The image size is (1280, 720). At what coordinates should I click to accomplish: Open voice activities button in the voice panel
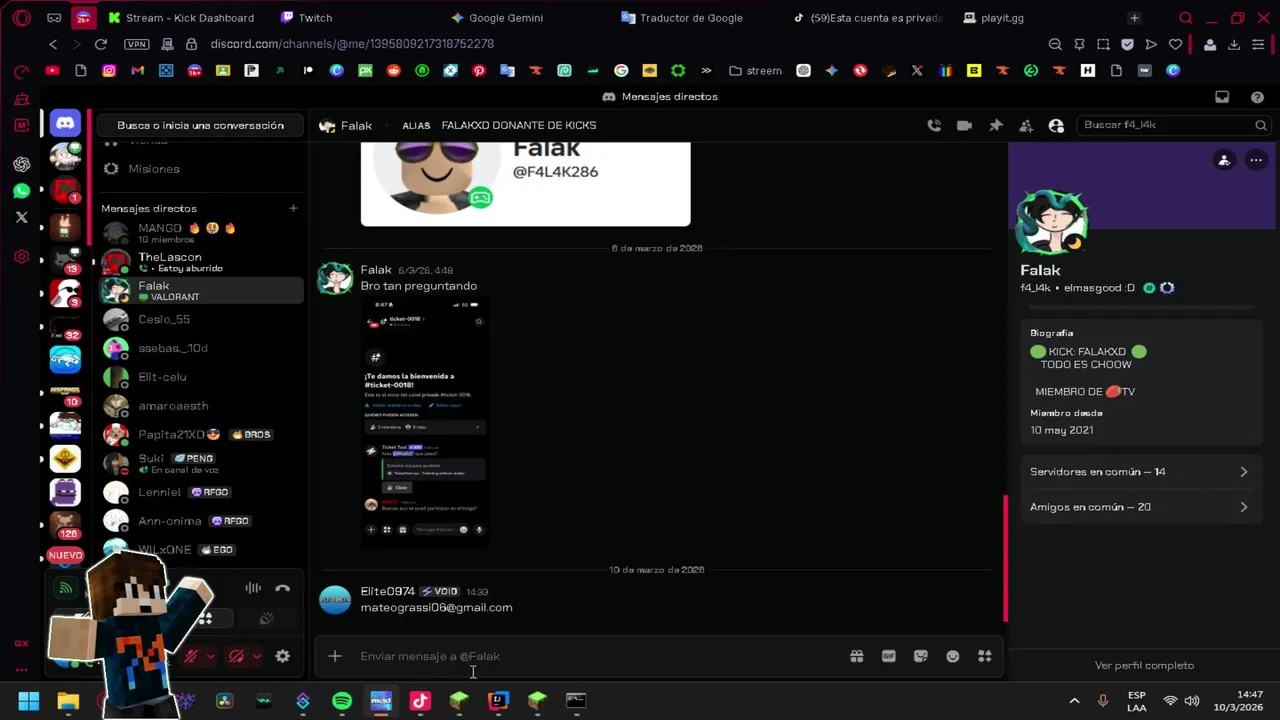(x=205, y=619)
